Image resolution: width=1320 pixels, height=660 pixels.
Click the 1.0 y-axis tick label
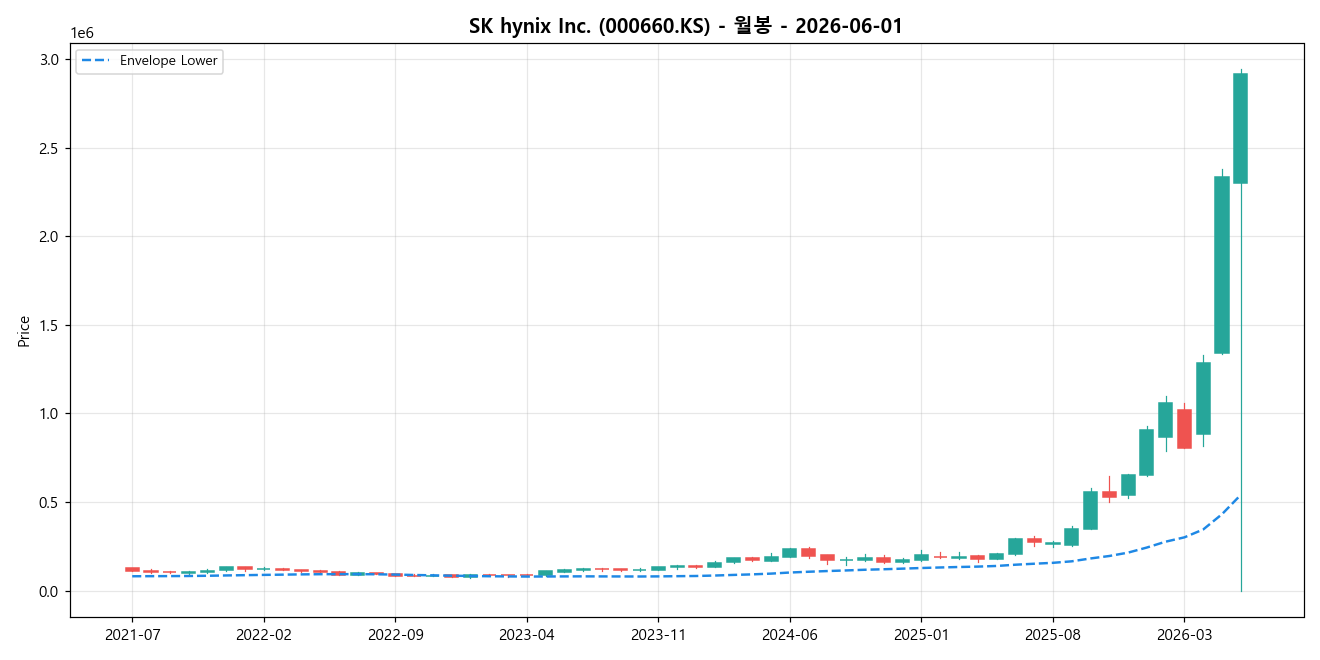pyautogui.click(x=51, y=413)
